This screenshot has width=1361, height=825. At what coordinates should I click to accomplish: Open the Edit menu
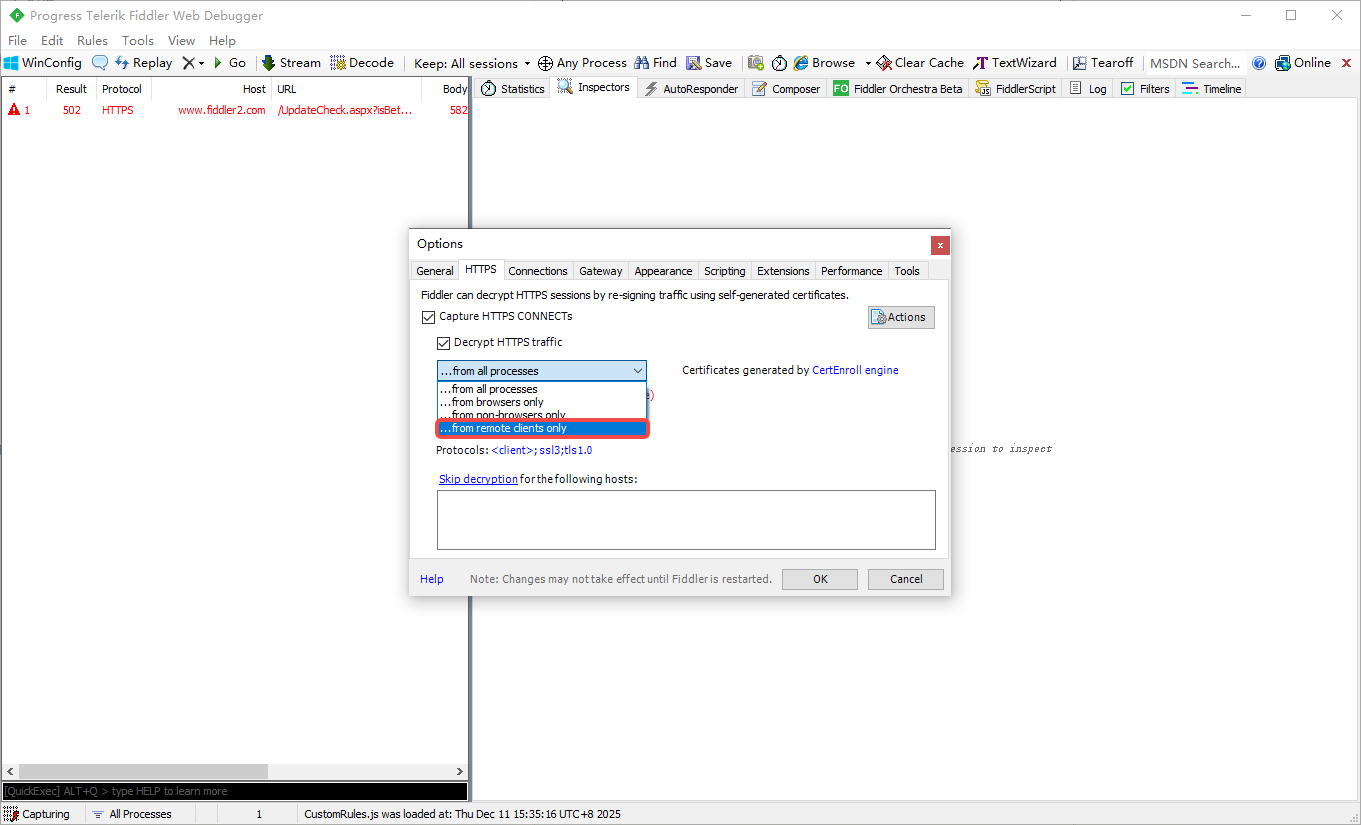tap(52, 41)
